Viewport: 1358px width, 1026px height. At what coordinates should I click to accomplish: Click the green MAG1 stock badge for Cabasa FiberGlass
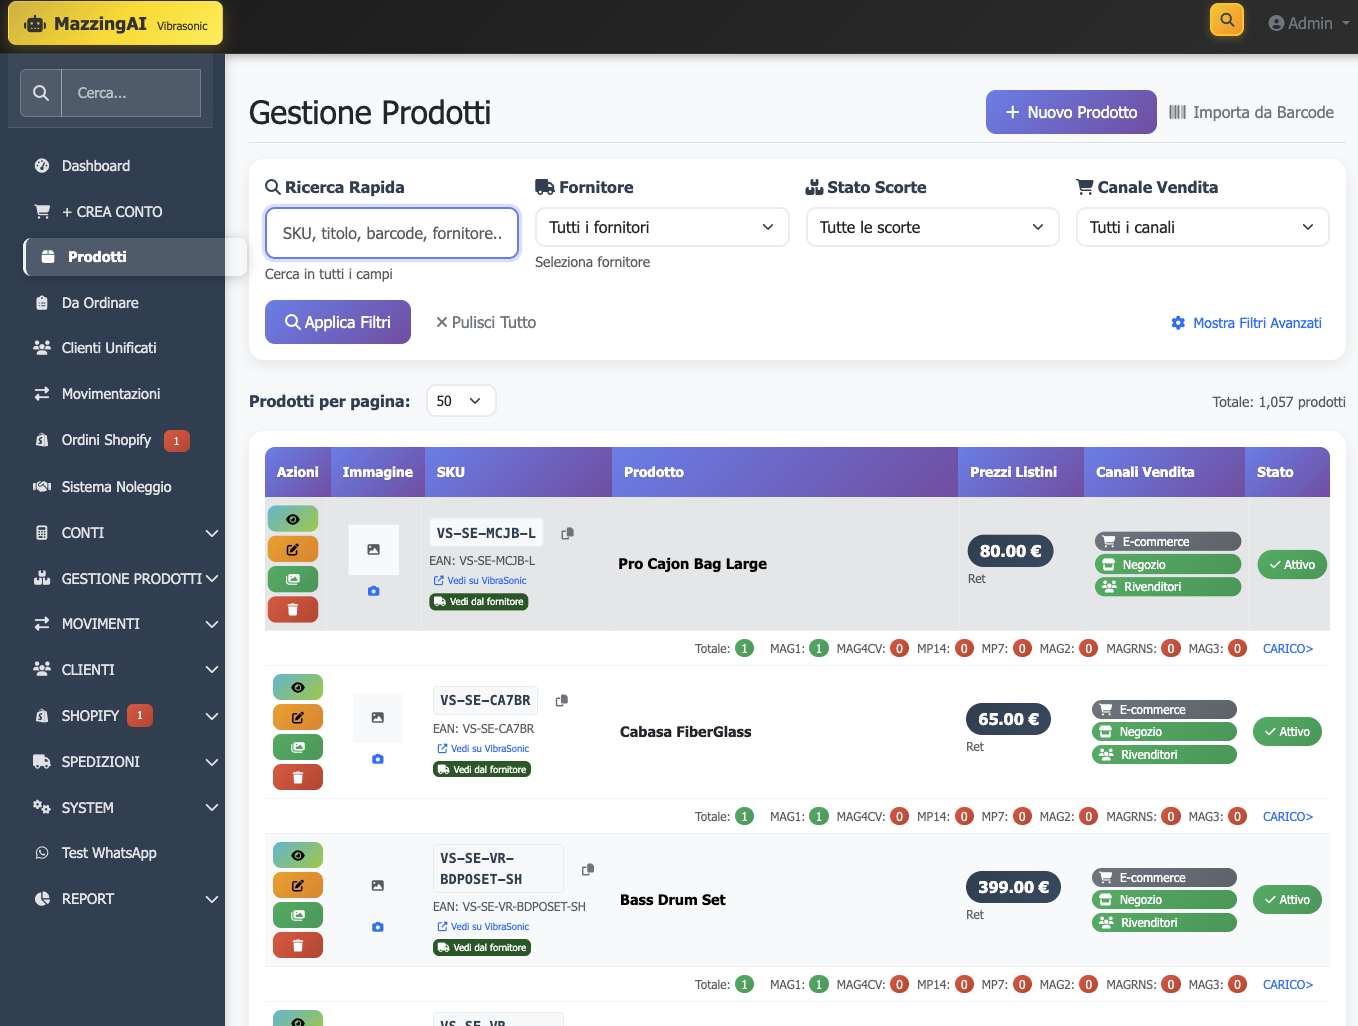tap(818, 816)
